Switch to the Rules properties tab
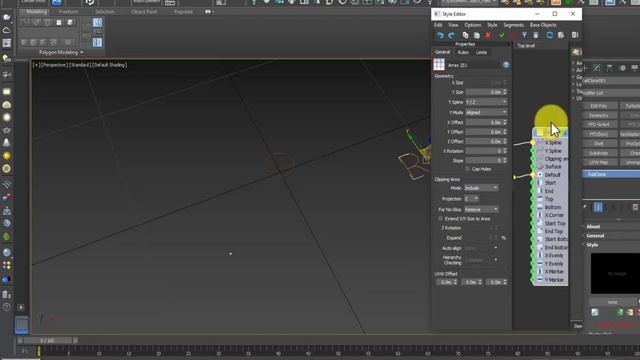The height and width of the screenshot is (360, 640). [x=463, y=53]
